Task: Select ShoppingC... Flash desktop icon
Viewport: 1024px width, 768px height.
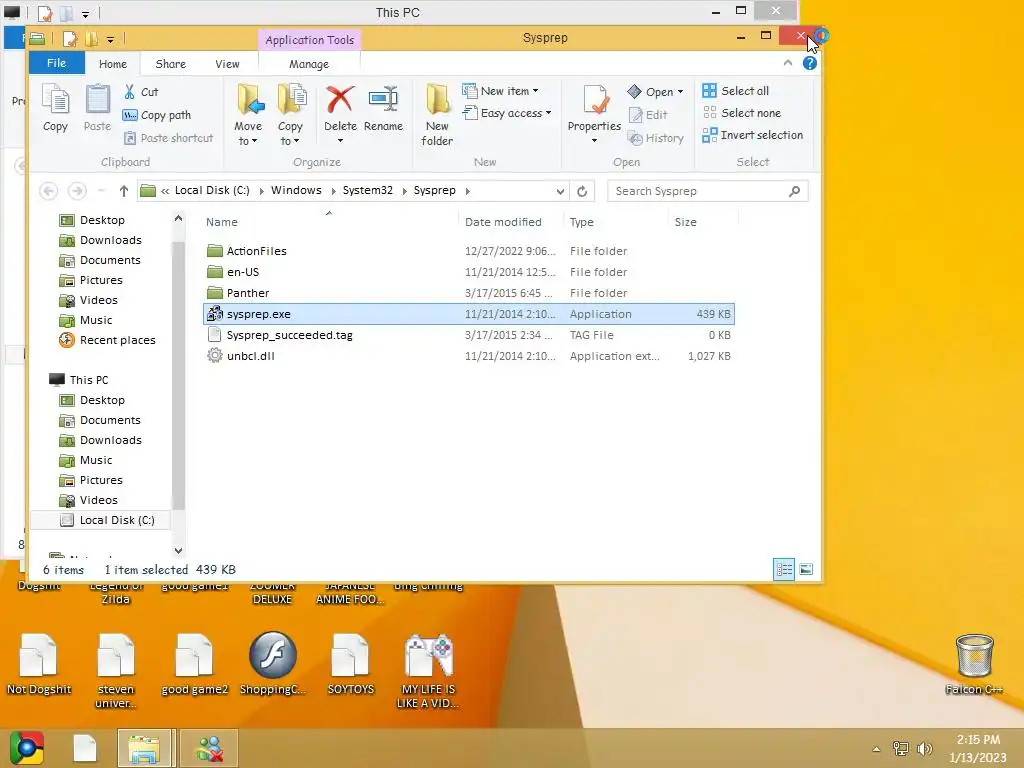Action: (x=272, y=664)
